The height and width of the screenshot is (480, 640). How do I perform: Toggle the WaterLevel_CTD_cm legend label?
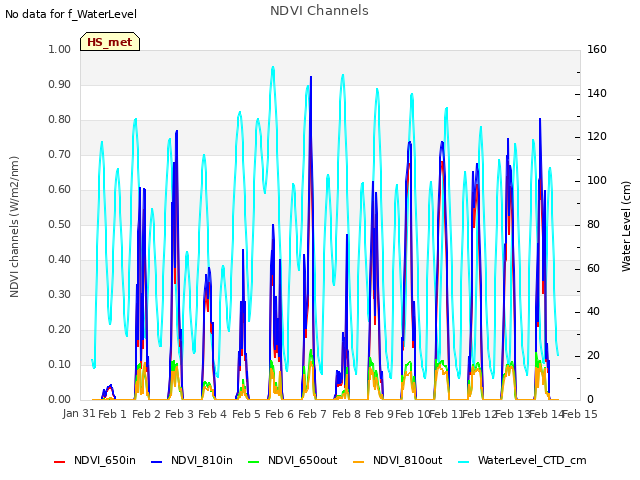tap(532, 460)
